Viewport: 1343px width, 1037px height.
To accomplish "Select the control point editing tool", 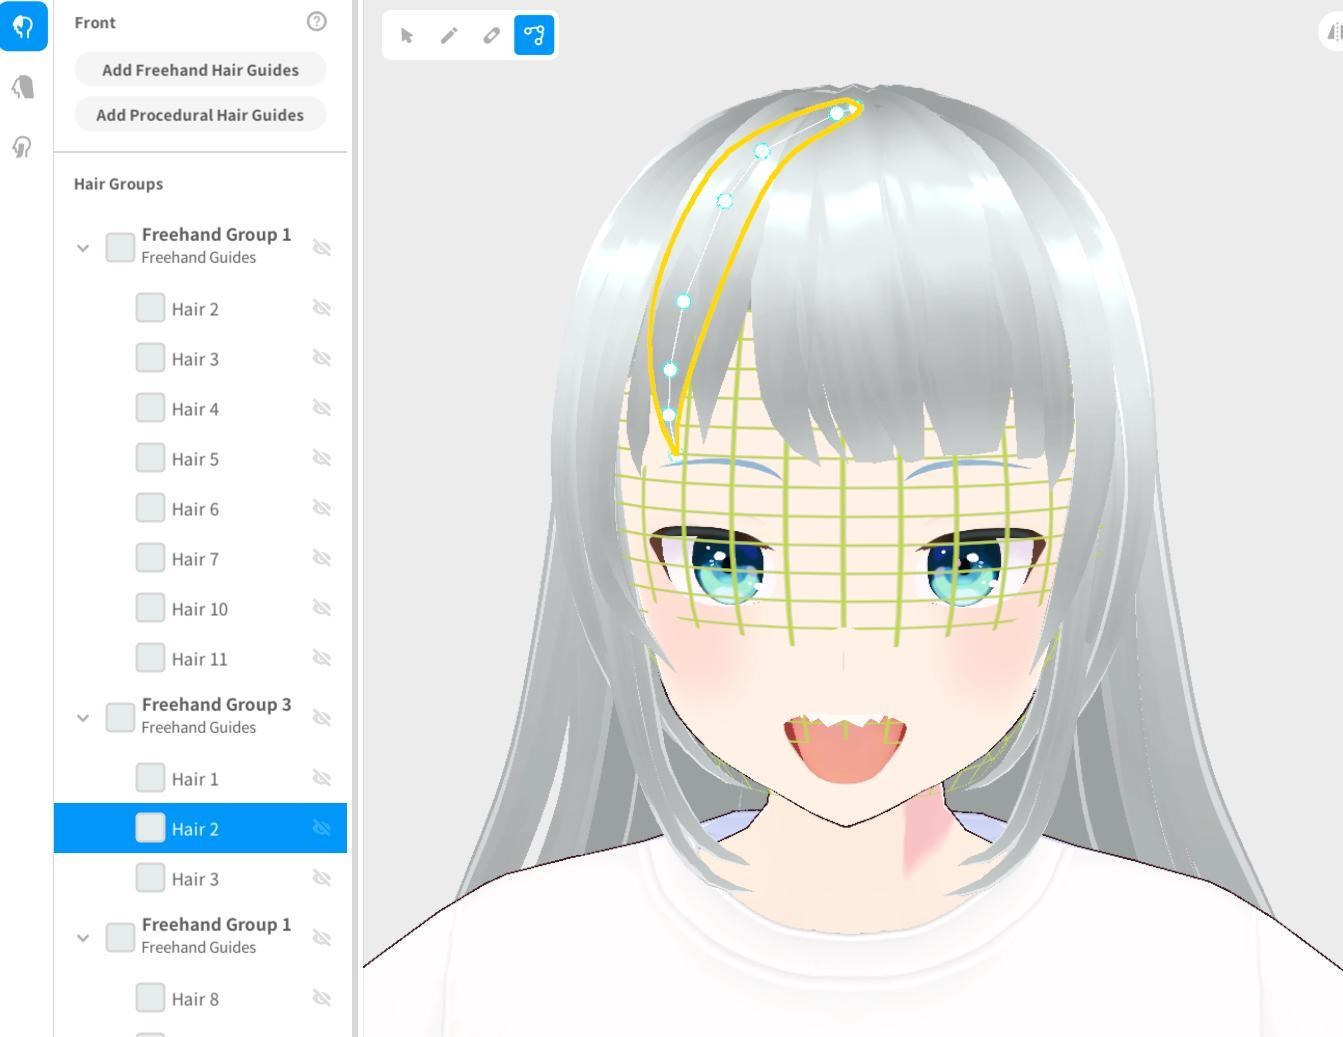I will [533, 35].
